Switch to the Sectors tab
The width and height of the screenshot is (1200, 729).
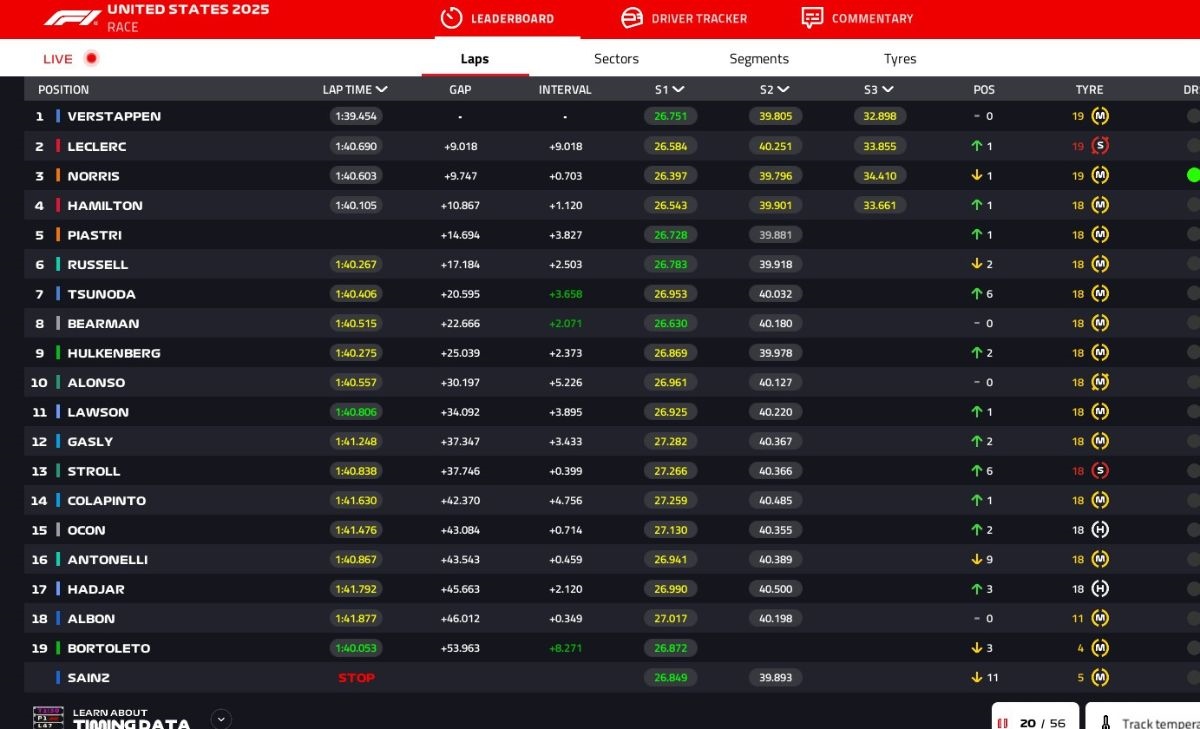(x=616, y=59)
